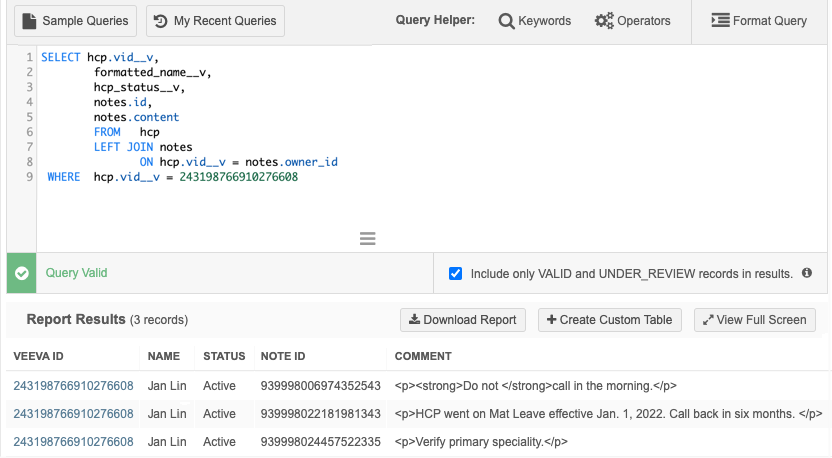Click the green Query Valid checkmark icon

[21, 273]
